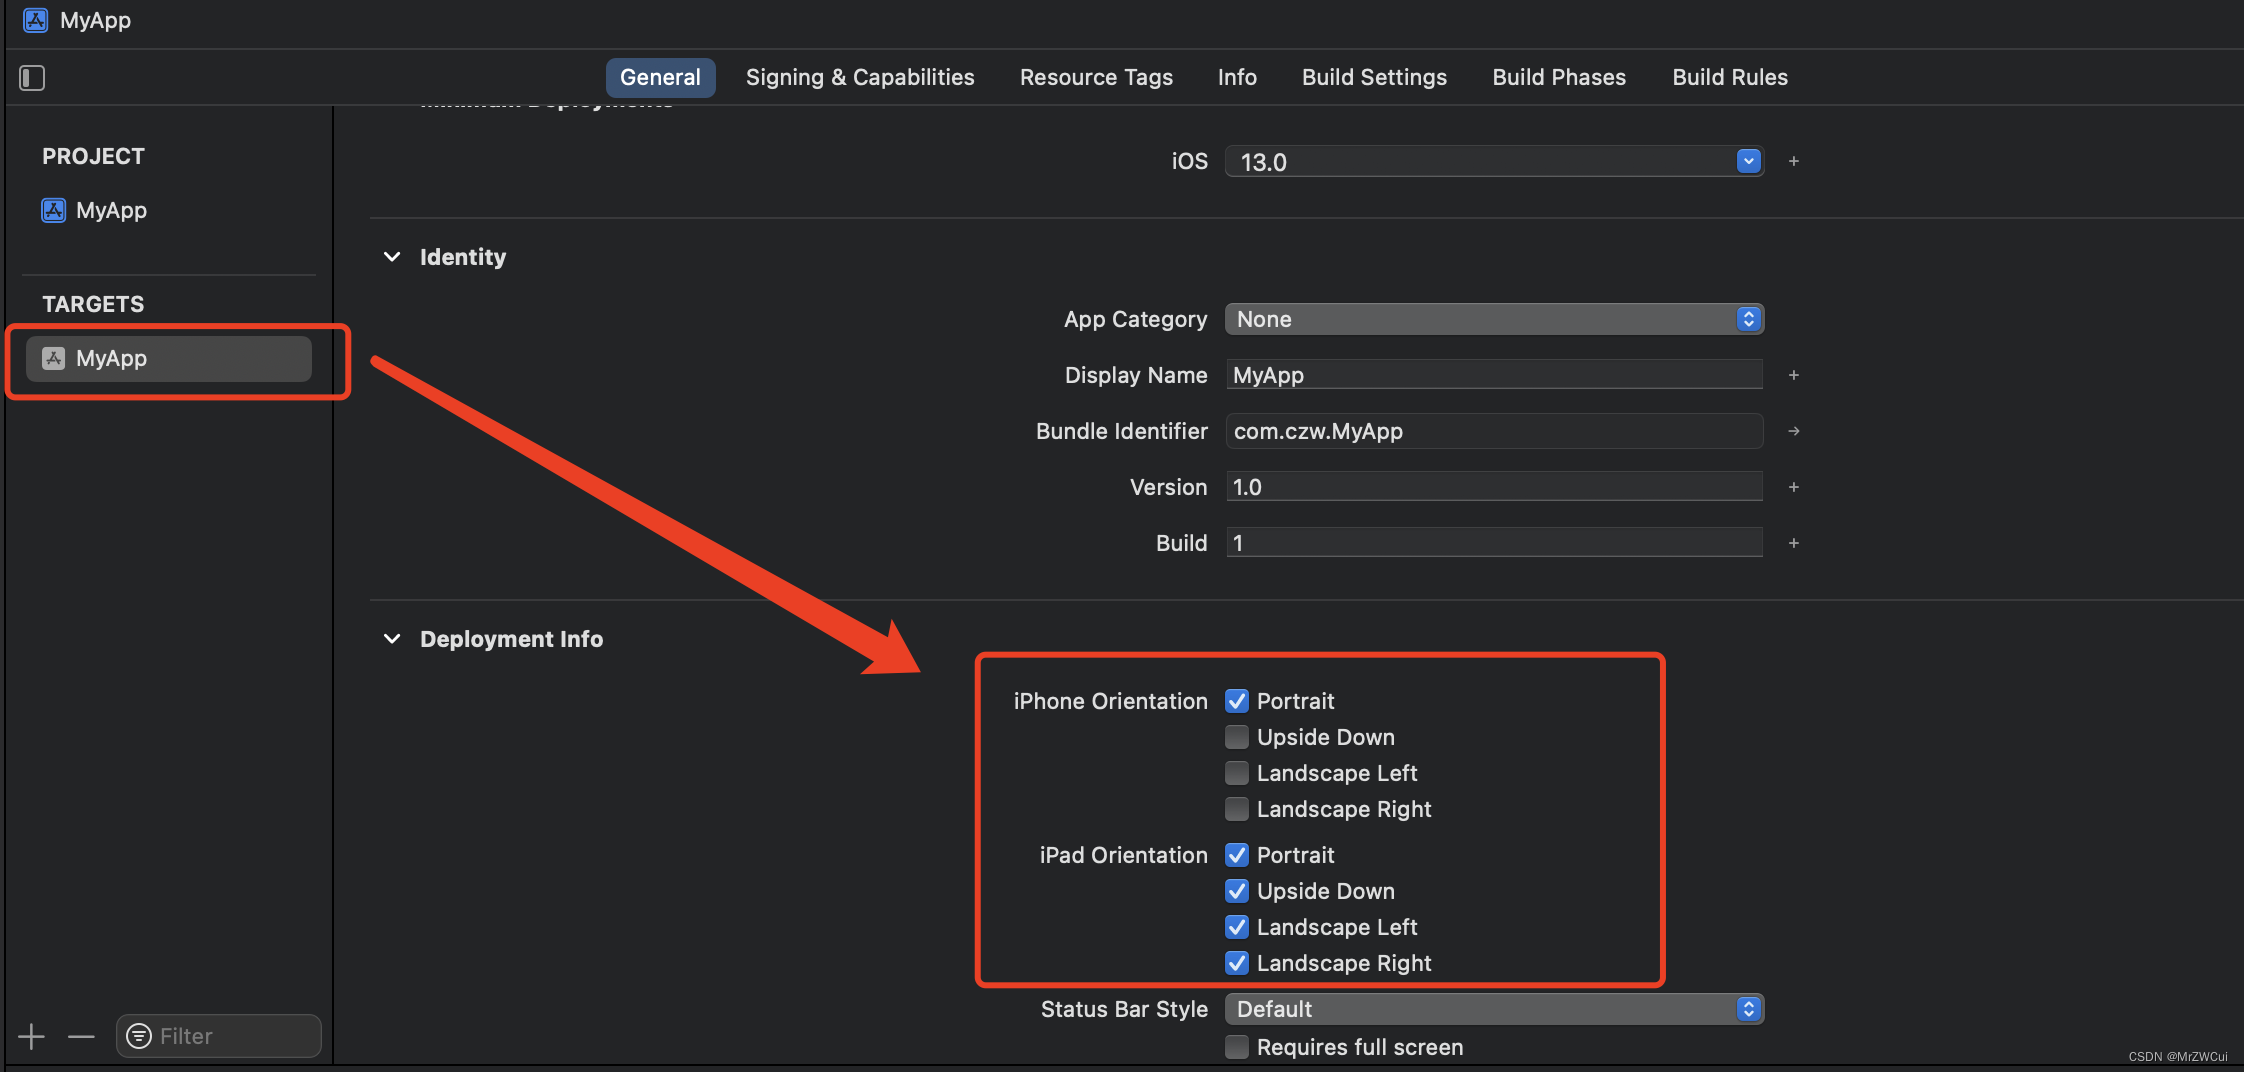This screenshot has width=2244, height=1072.
Task: Click the Filter text field
Action: (x=219, y=1036)
